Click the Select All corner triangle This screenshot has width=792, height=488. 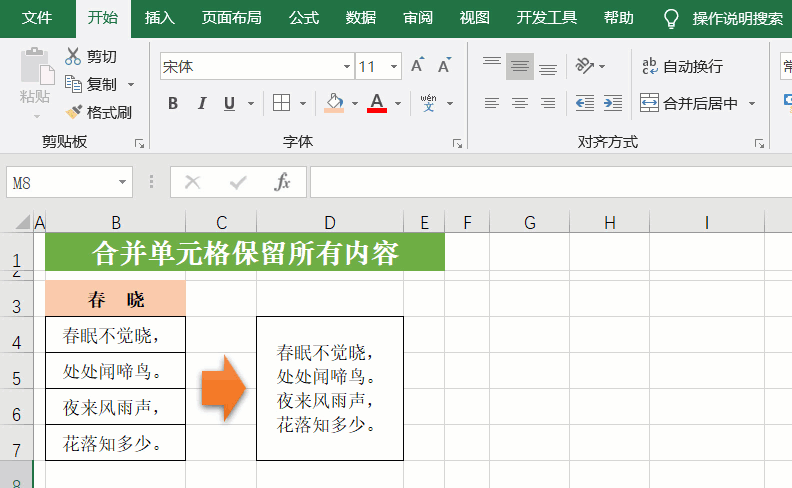[x=23, y=222]
